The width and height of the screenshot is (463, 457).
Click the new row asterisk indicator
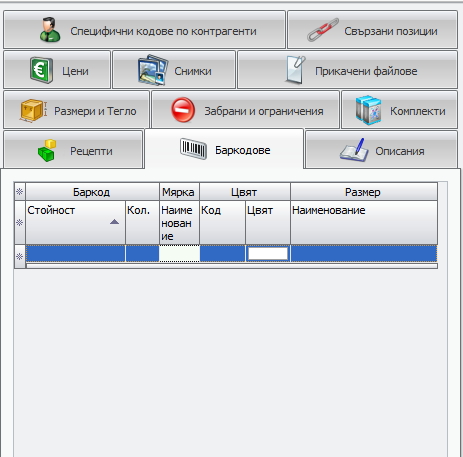point(20,257)
